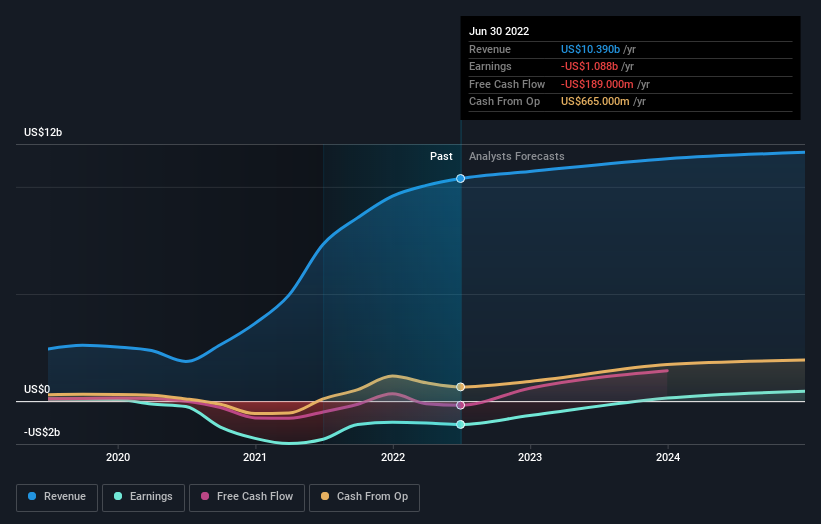Toggle the Revenue series legend button
Screen dimensions: 821x524
(57, 497)
